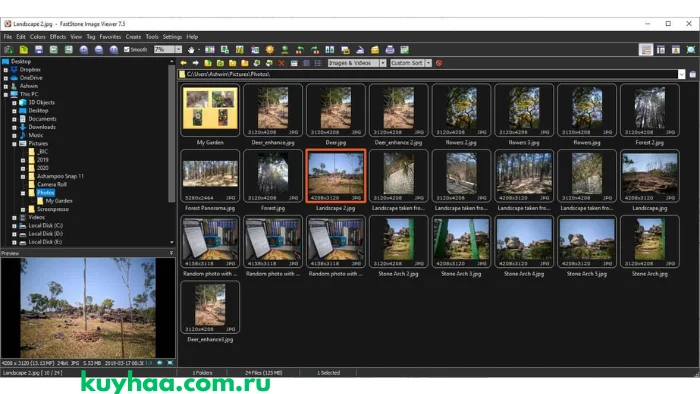Expand the Local Disk (C:) node
This screenshot has width=700, height=394.
(14, 226)
